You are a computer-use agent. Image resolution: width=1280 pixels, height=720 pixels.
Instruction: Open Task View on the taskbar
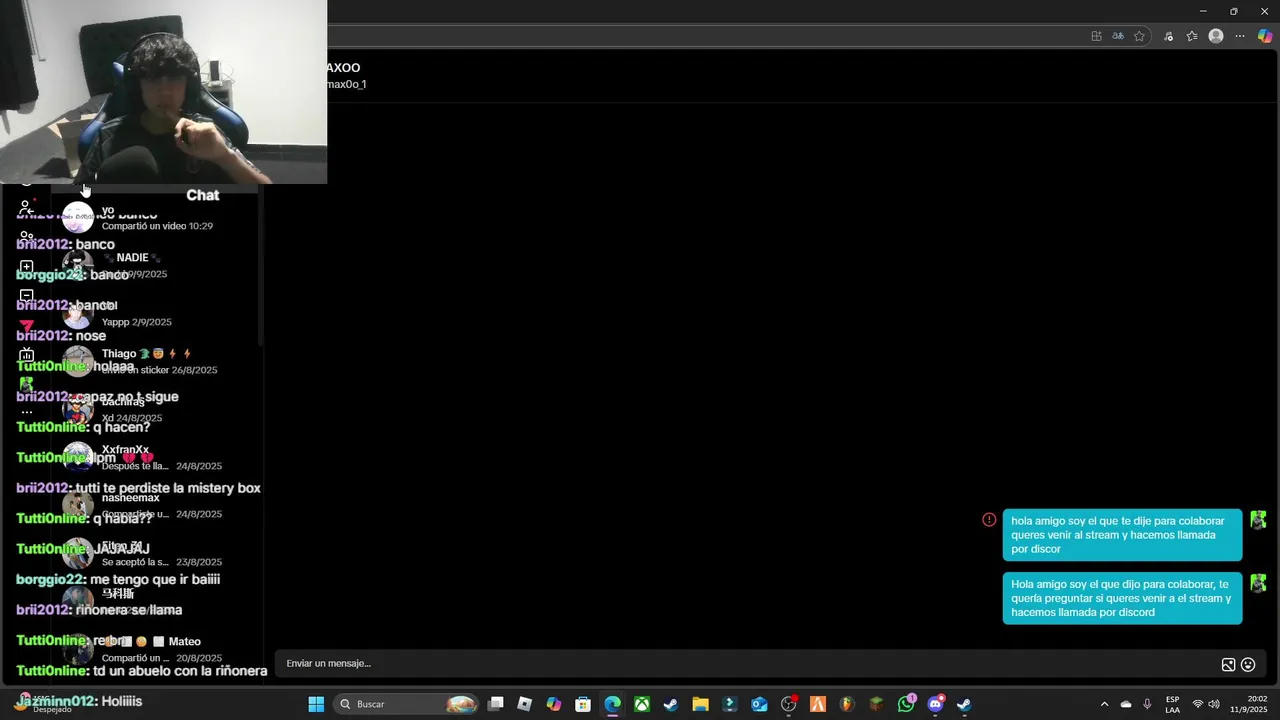click(x=495, y=704)
